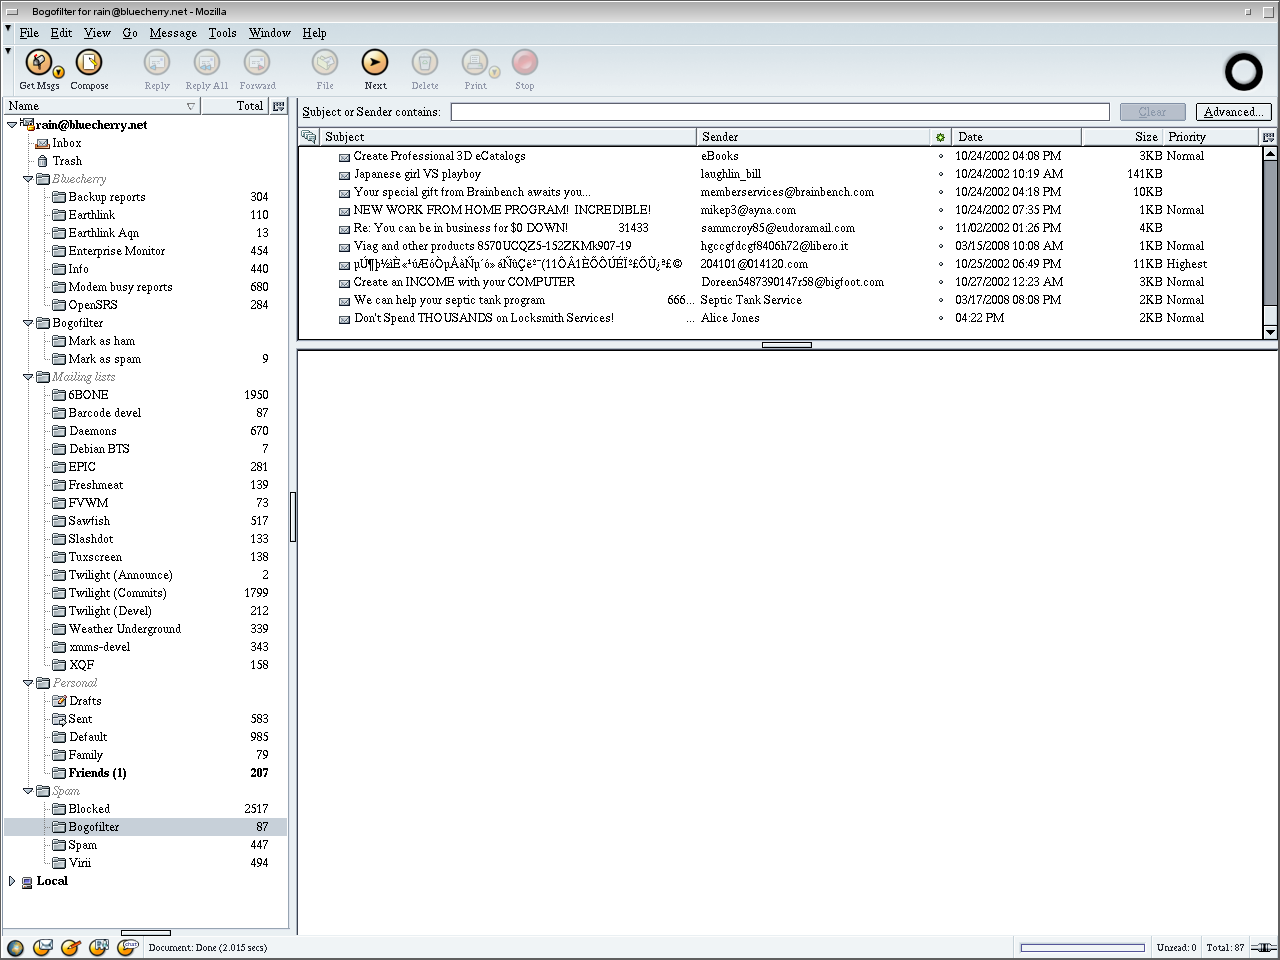Open Mail component icon in status bar
The width and height of the screenshot is (1280, 960).
(43, 947)
